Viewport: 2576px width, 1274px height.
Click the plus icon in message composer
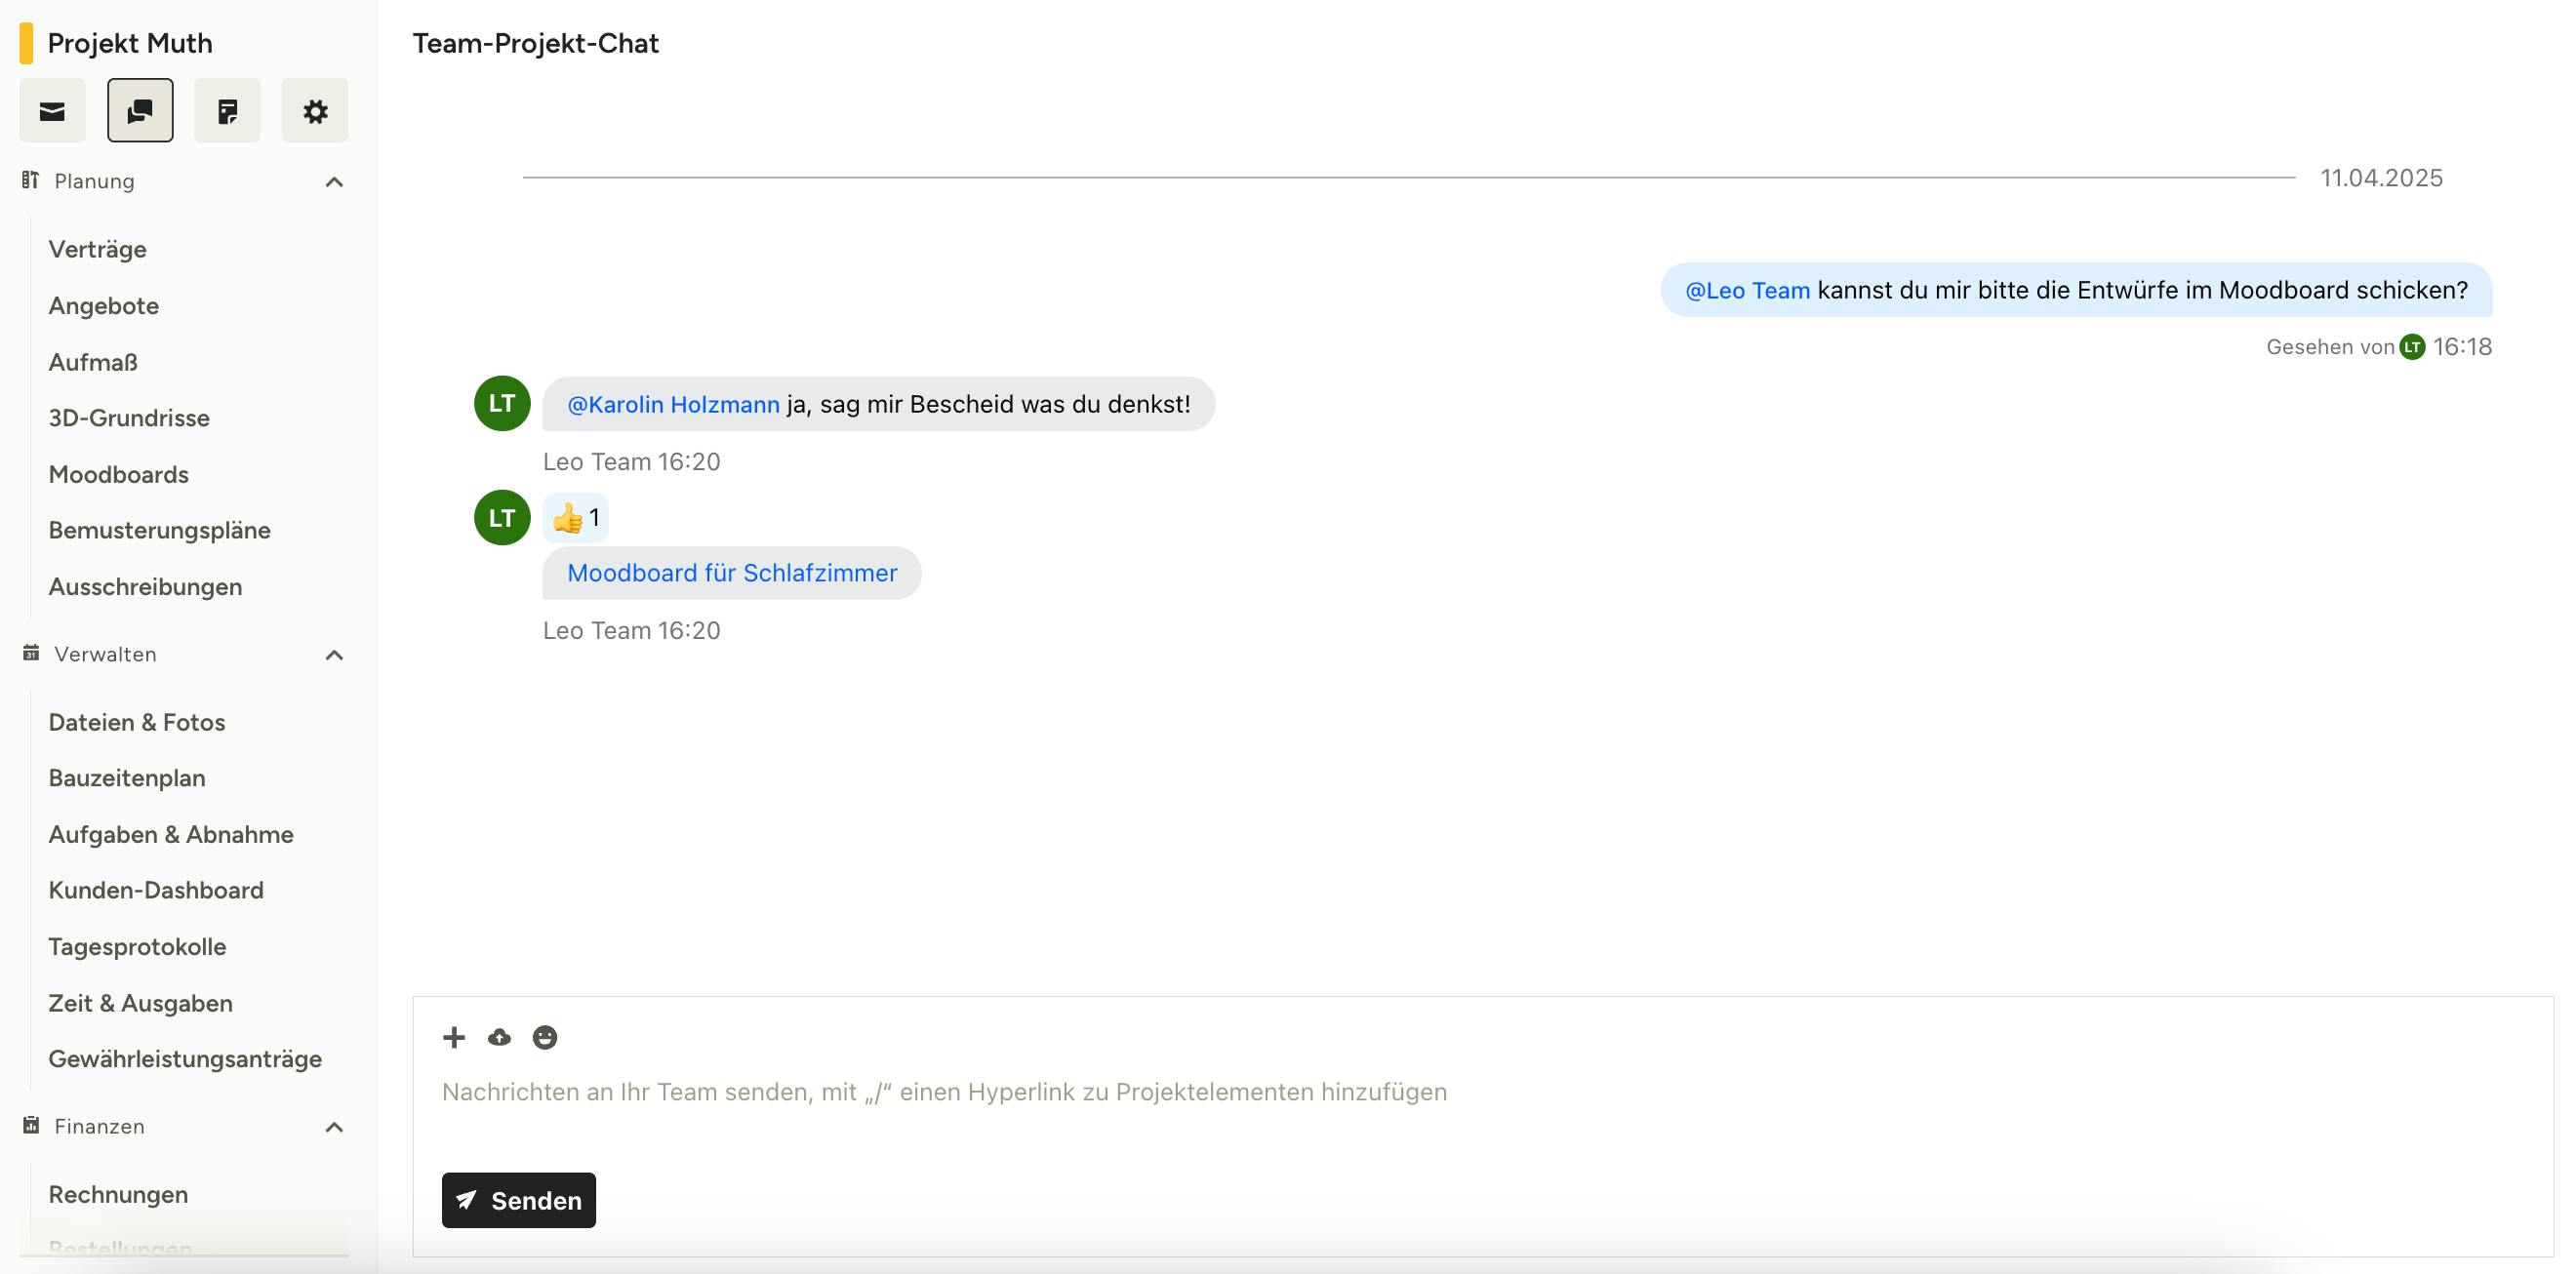(x=454, y=1037)
